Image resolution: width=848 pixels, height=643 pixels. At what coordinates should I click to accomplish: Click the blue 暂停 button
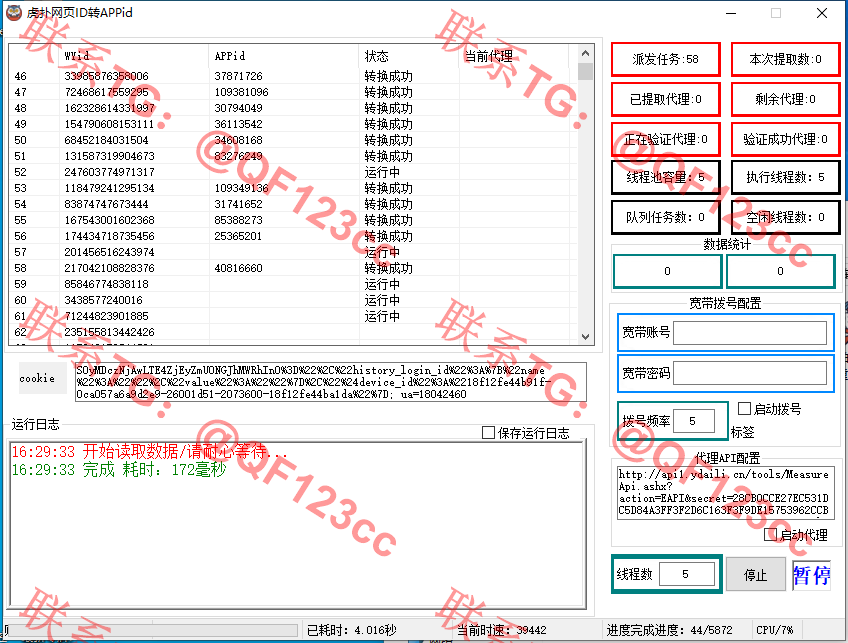click(x=812, y=574)
